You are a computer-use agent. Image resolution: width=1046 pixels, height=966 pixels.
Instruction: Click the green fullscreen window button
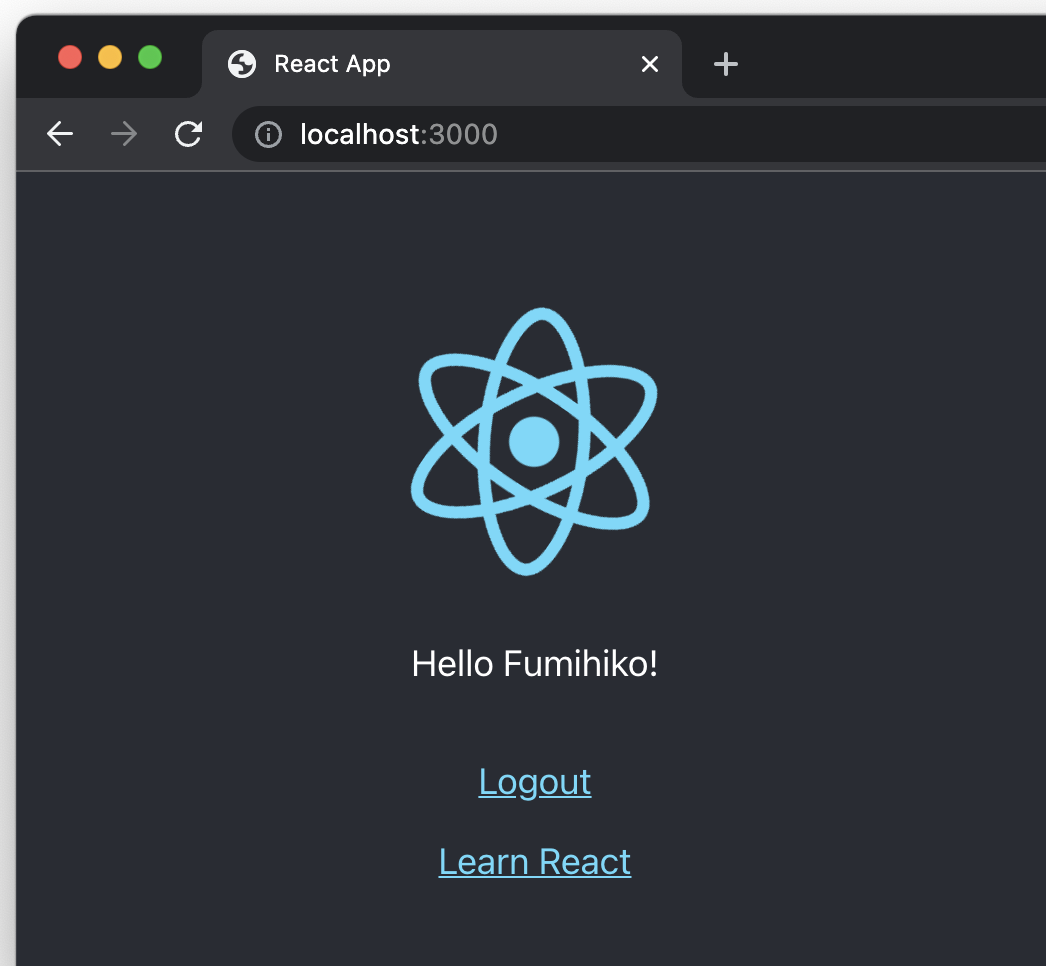(150, 57)
